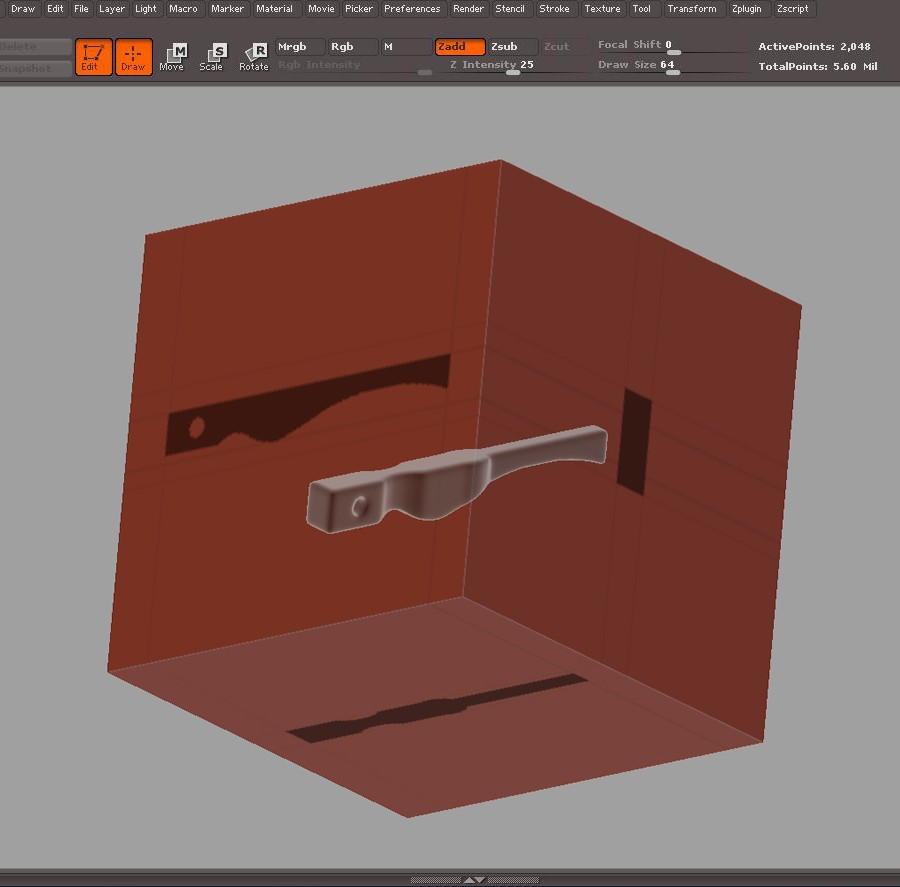Viewport: 900px width, 887px height.
Task: Open the Preferences palette
Action: (x=412, y=9)
